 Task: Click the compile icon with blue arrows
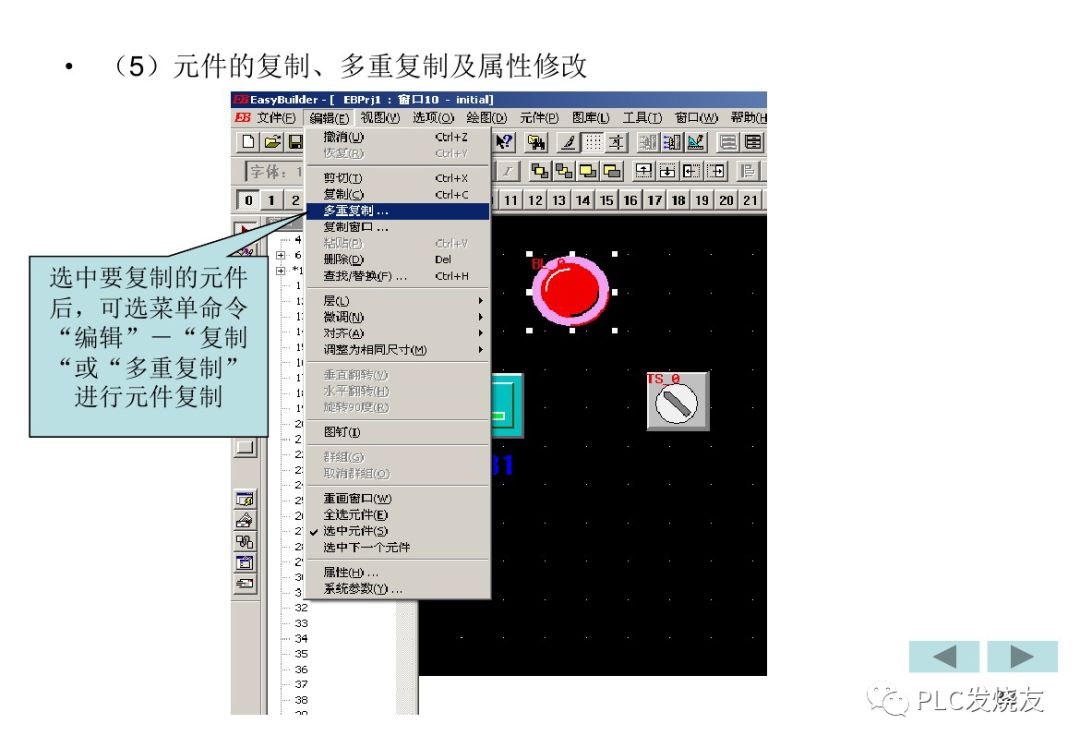672,143
